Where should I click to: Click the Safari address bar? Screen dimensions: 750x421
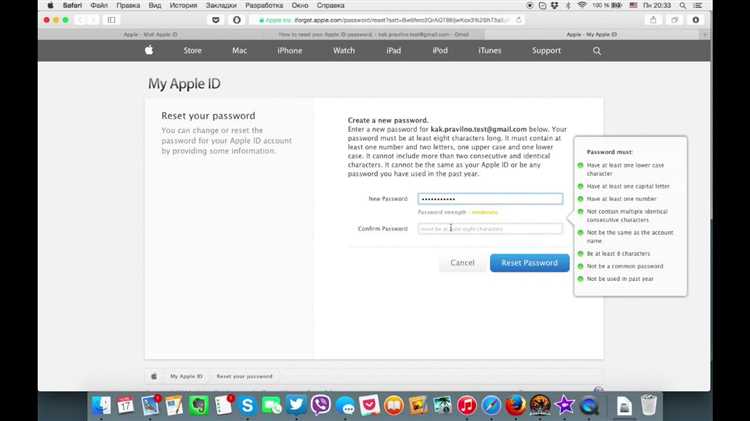[385, 20]
